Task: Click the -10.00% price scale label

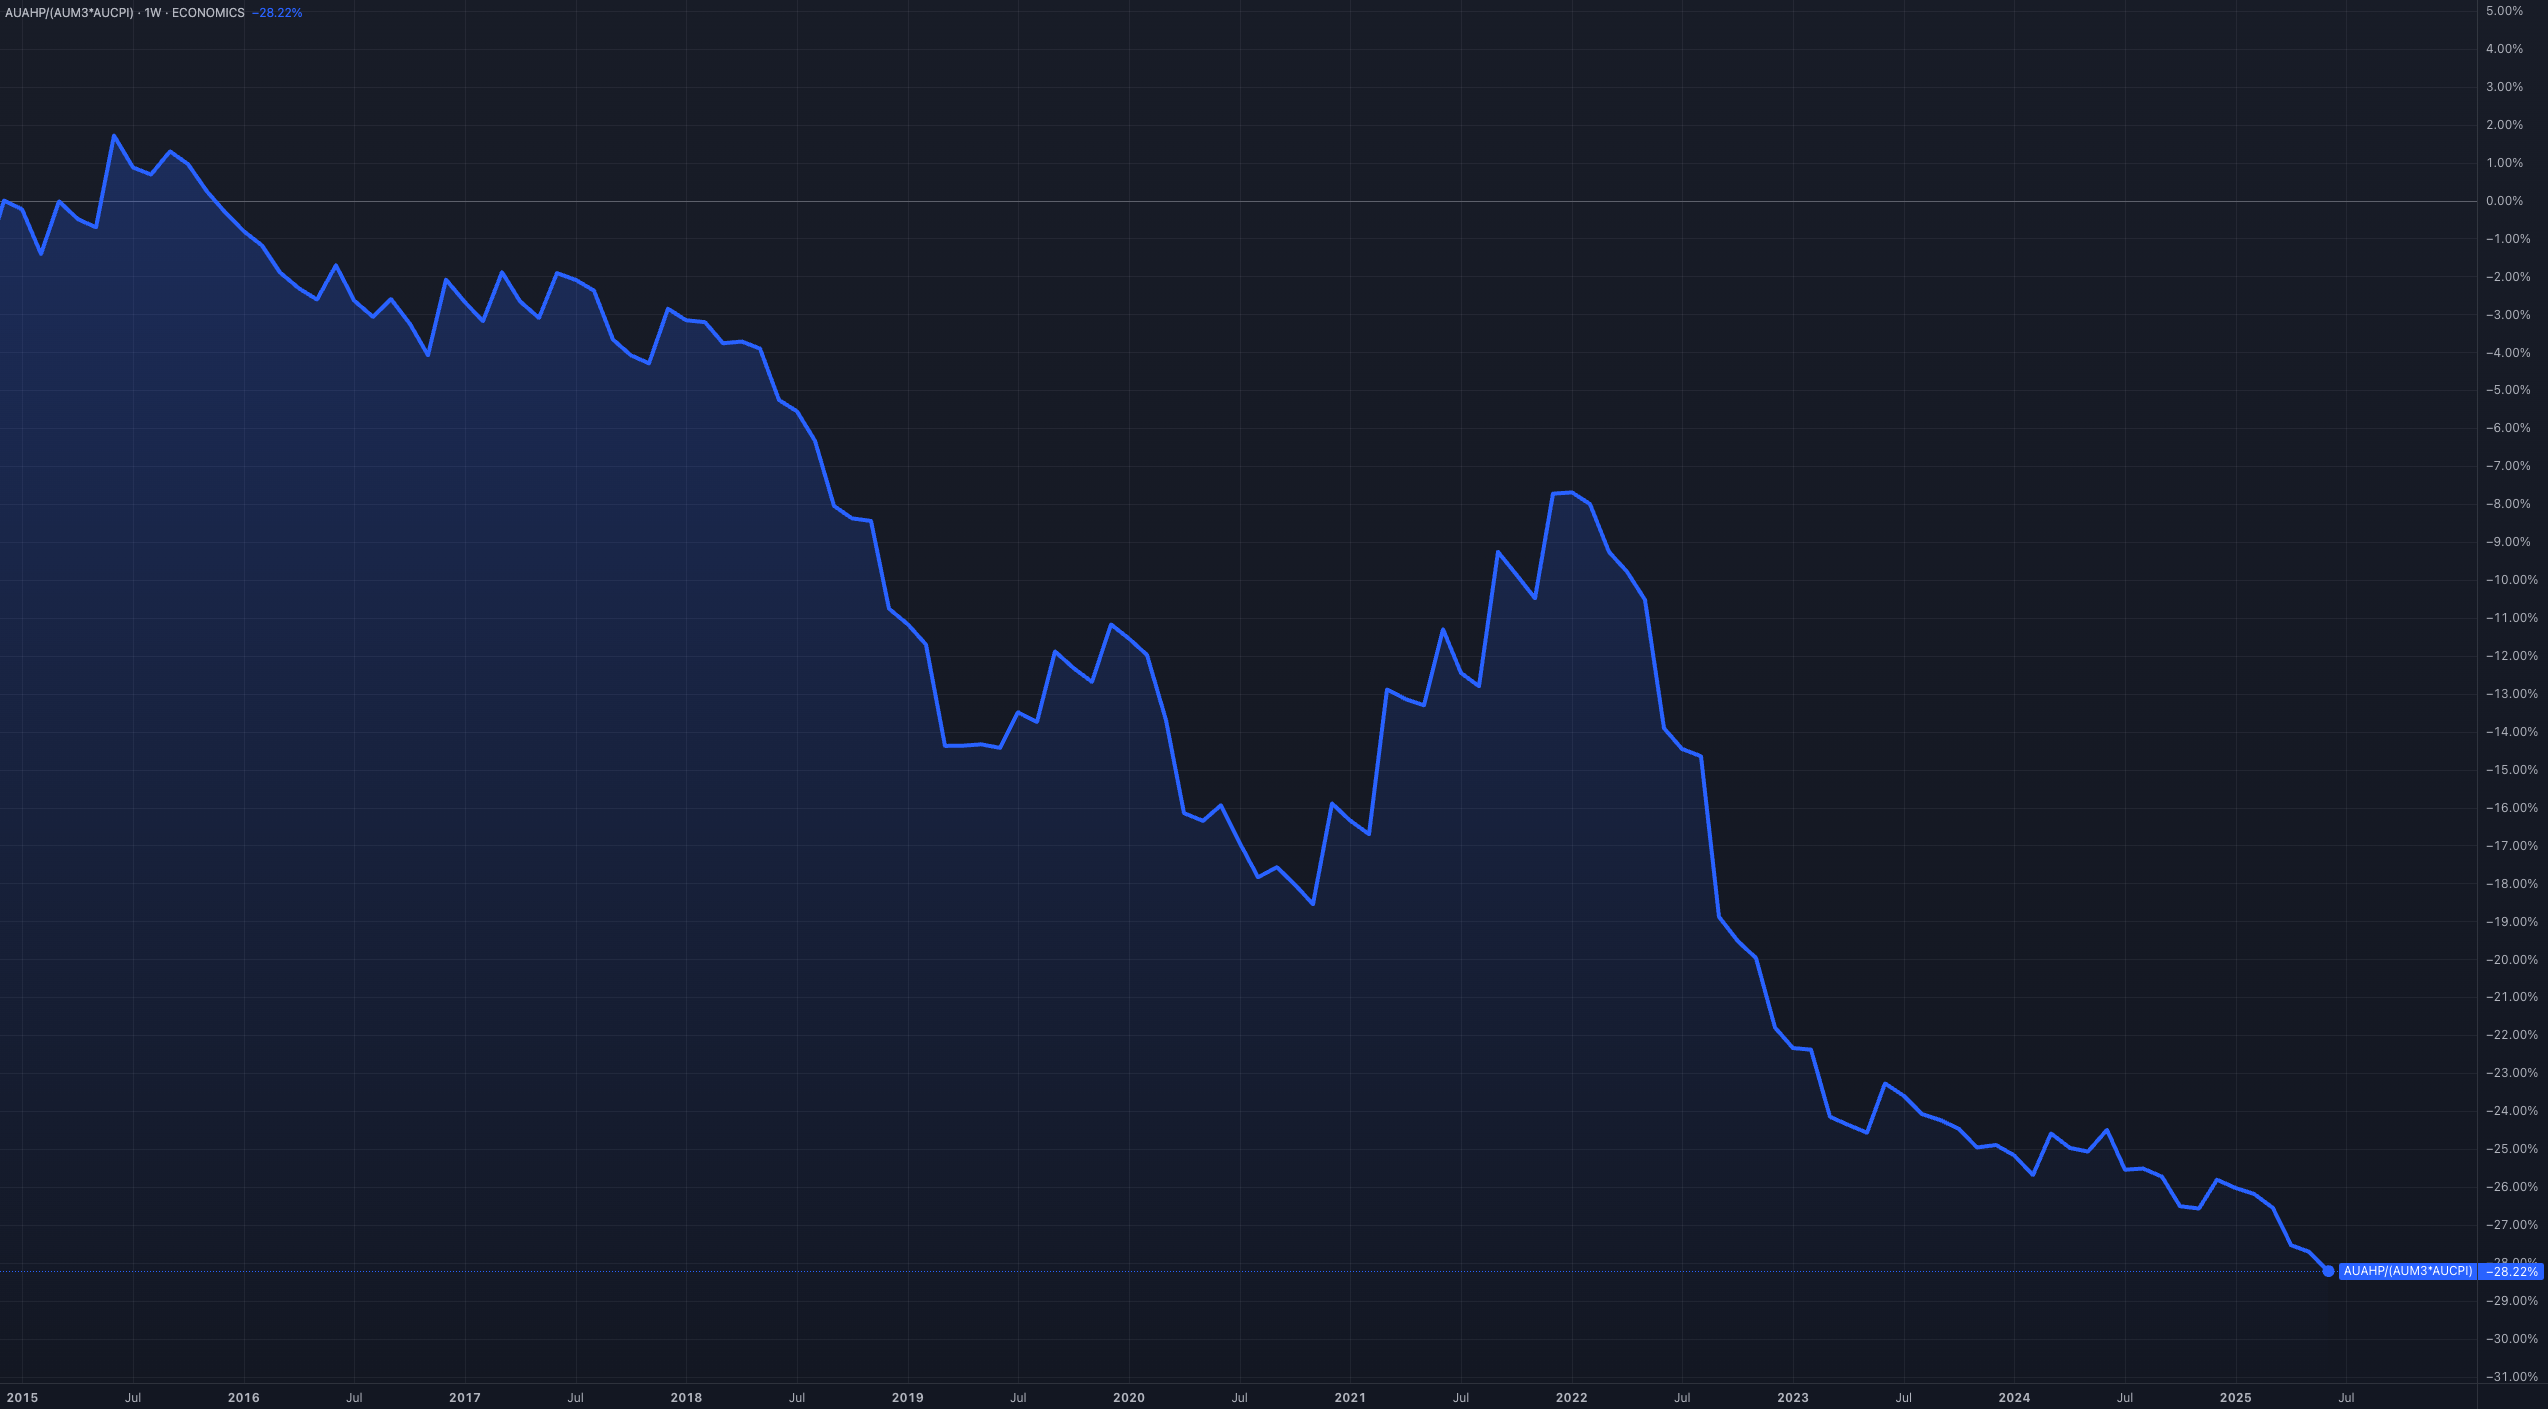Action: click(x=2510, y=580)
